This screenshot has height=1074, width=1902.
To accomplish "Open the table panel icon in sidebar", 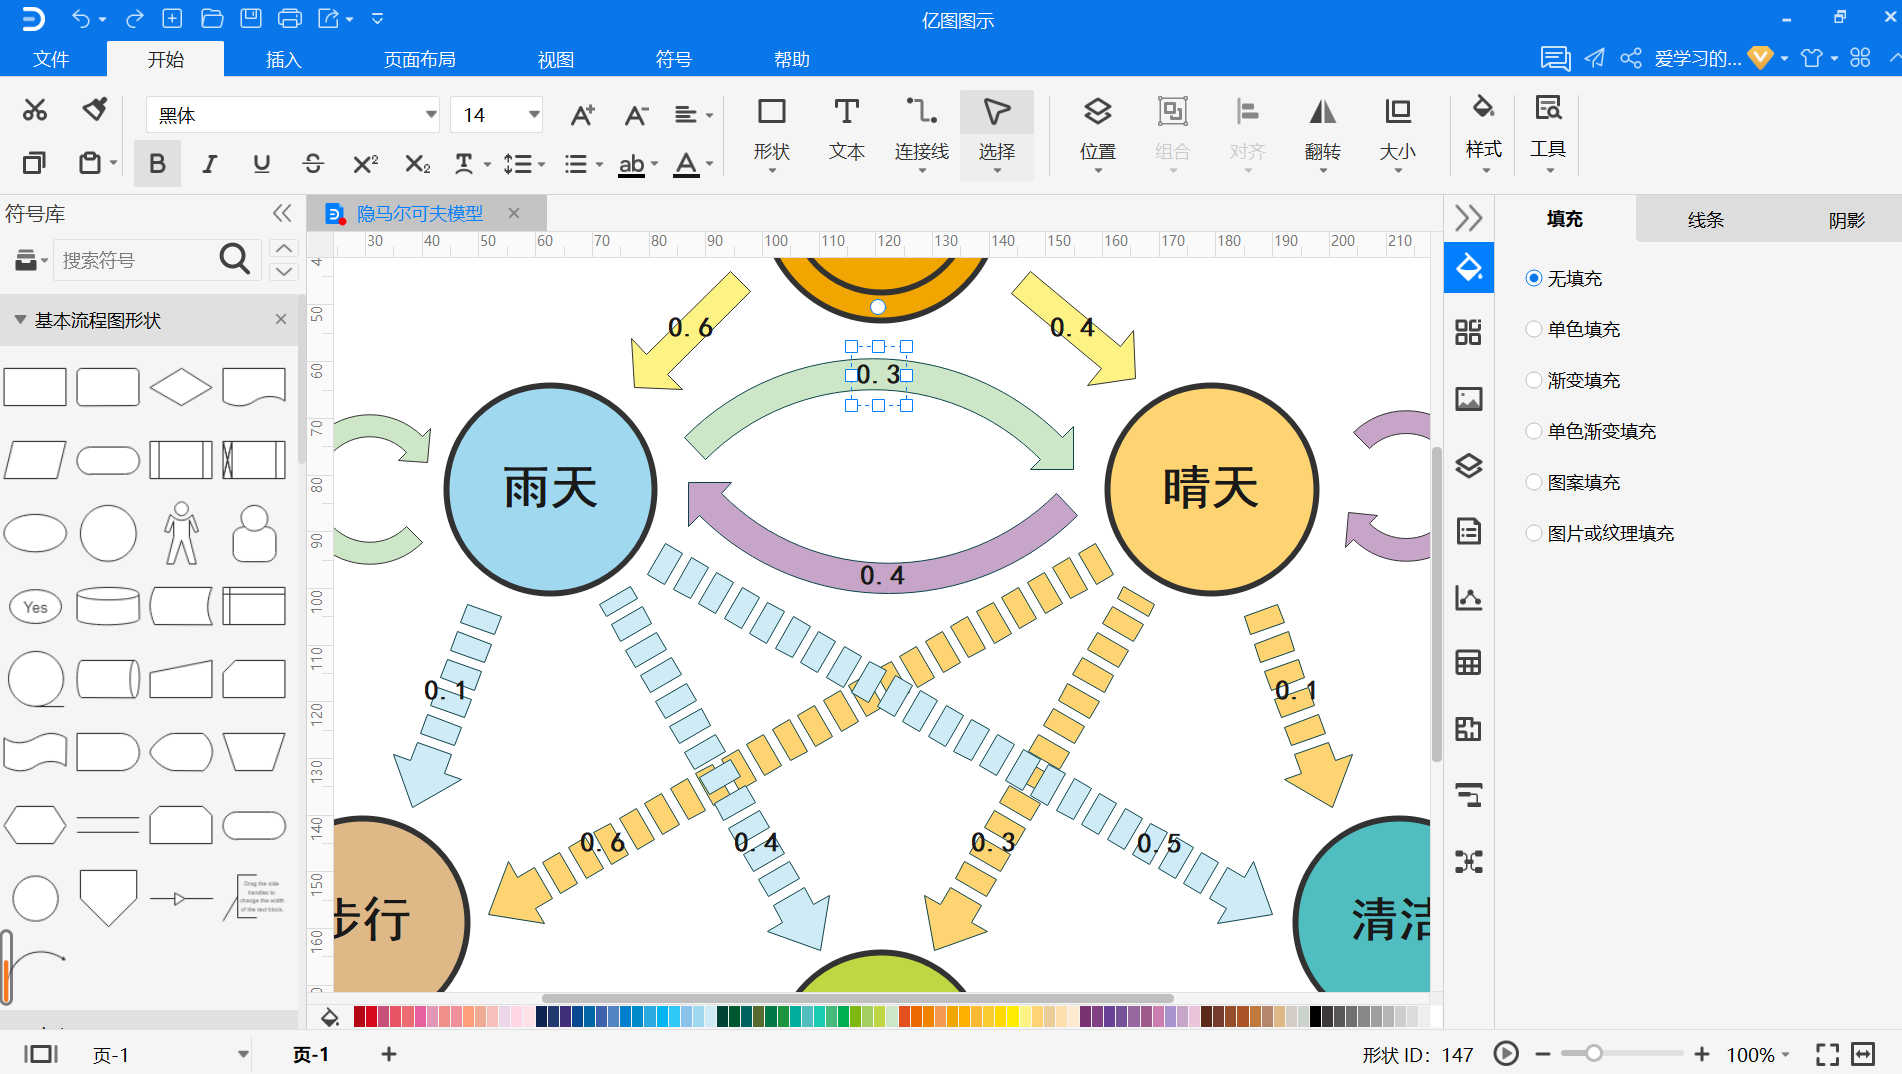I will [x=1469, y=662].
